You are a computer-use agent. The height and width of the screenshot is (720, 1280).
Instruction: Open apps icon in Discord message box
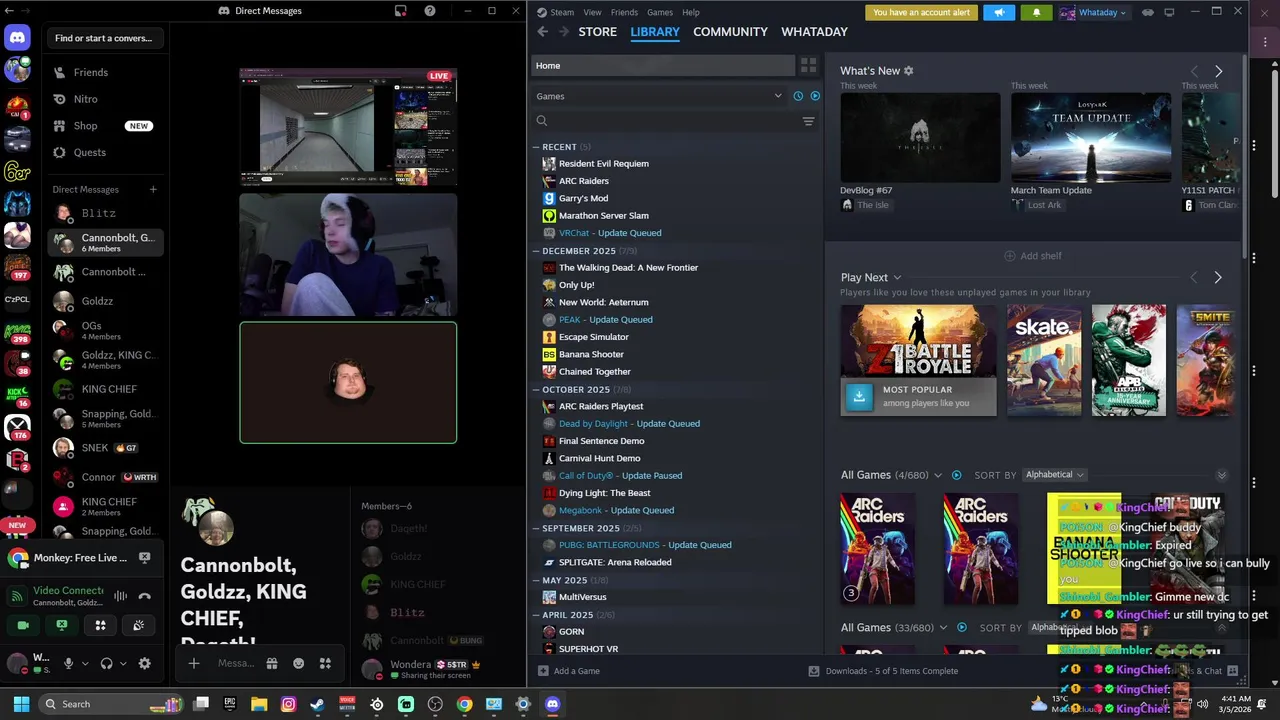pos(325,663)
